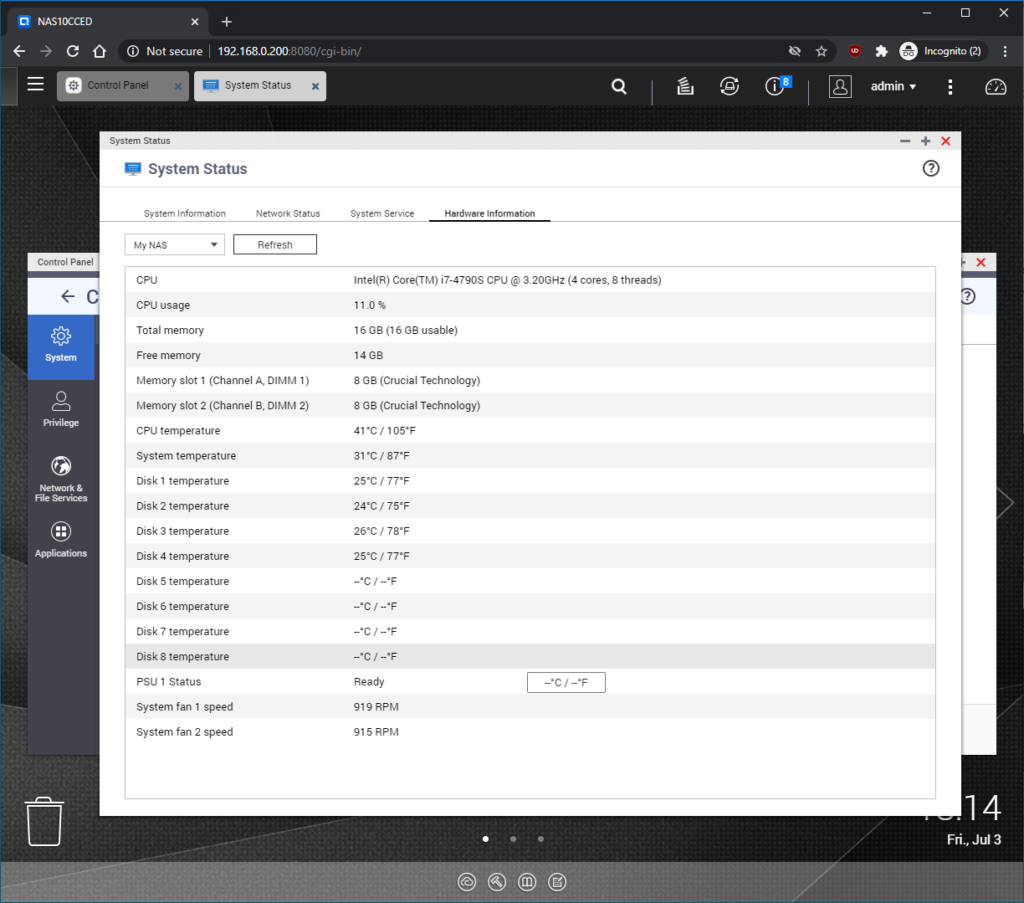Open the third bottom dock icon
1024x903 pixels.
click(x=527, y=882)
